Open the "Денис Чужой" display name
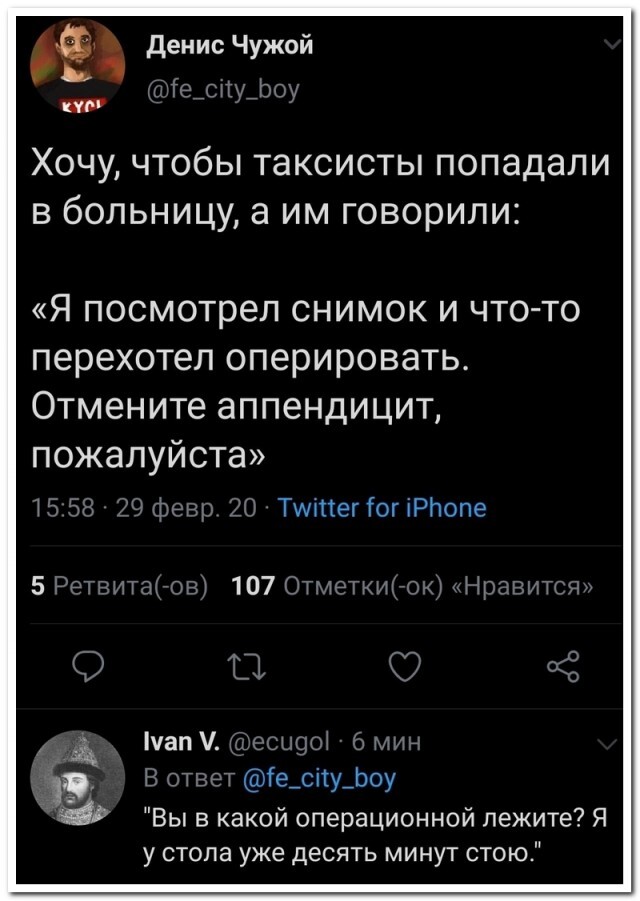Image resolution: width=640 pixels, height=901 pixels. pos(229,45)
